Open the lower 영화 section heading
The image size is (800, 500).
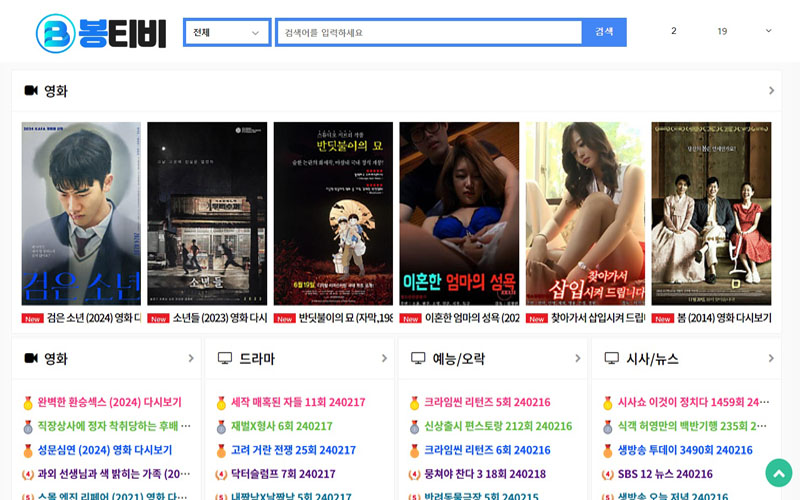pyautogui.click(x=56, y=359)
